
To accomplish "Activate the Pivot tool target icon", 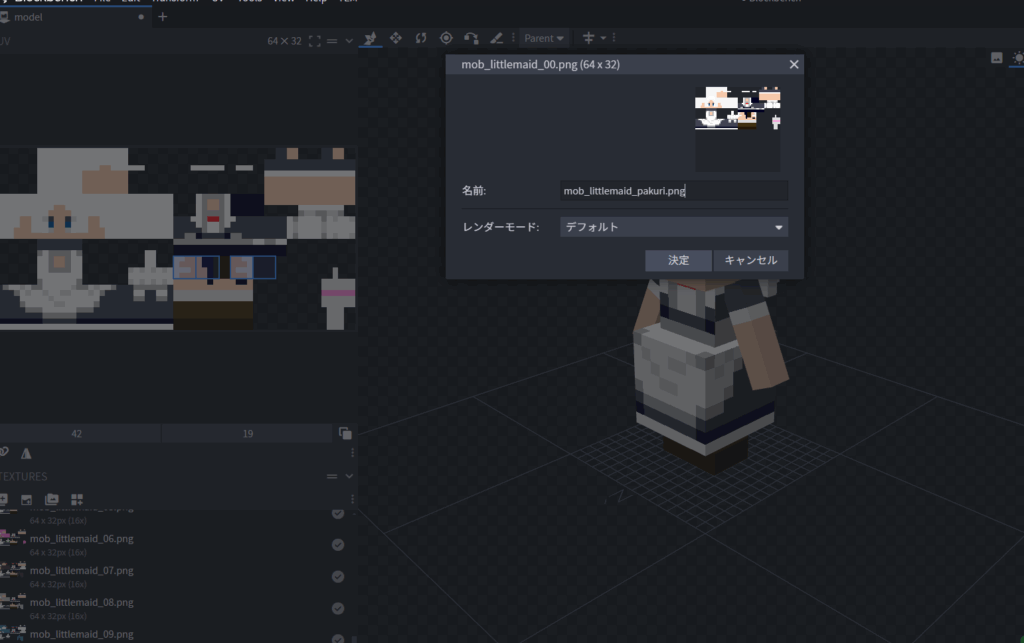I will (446, 38).
